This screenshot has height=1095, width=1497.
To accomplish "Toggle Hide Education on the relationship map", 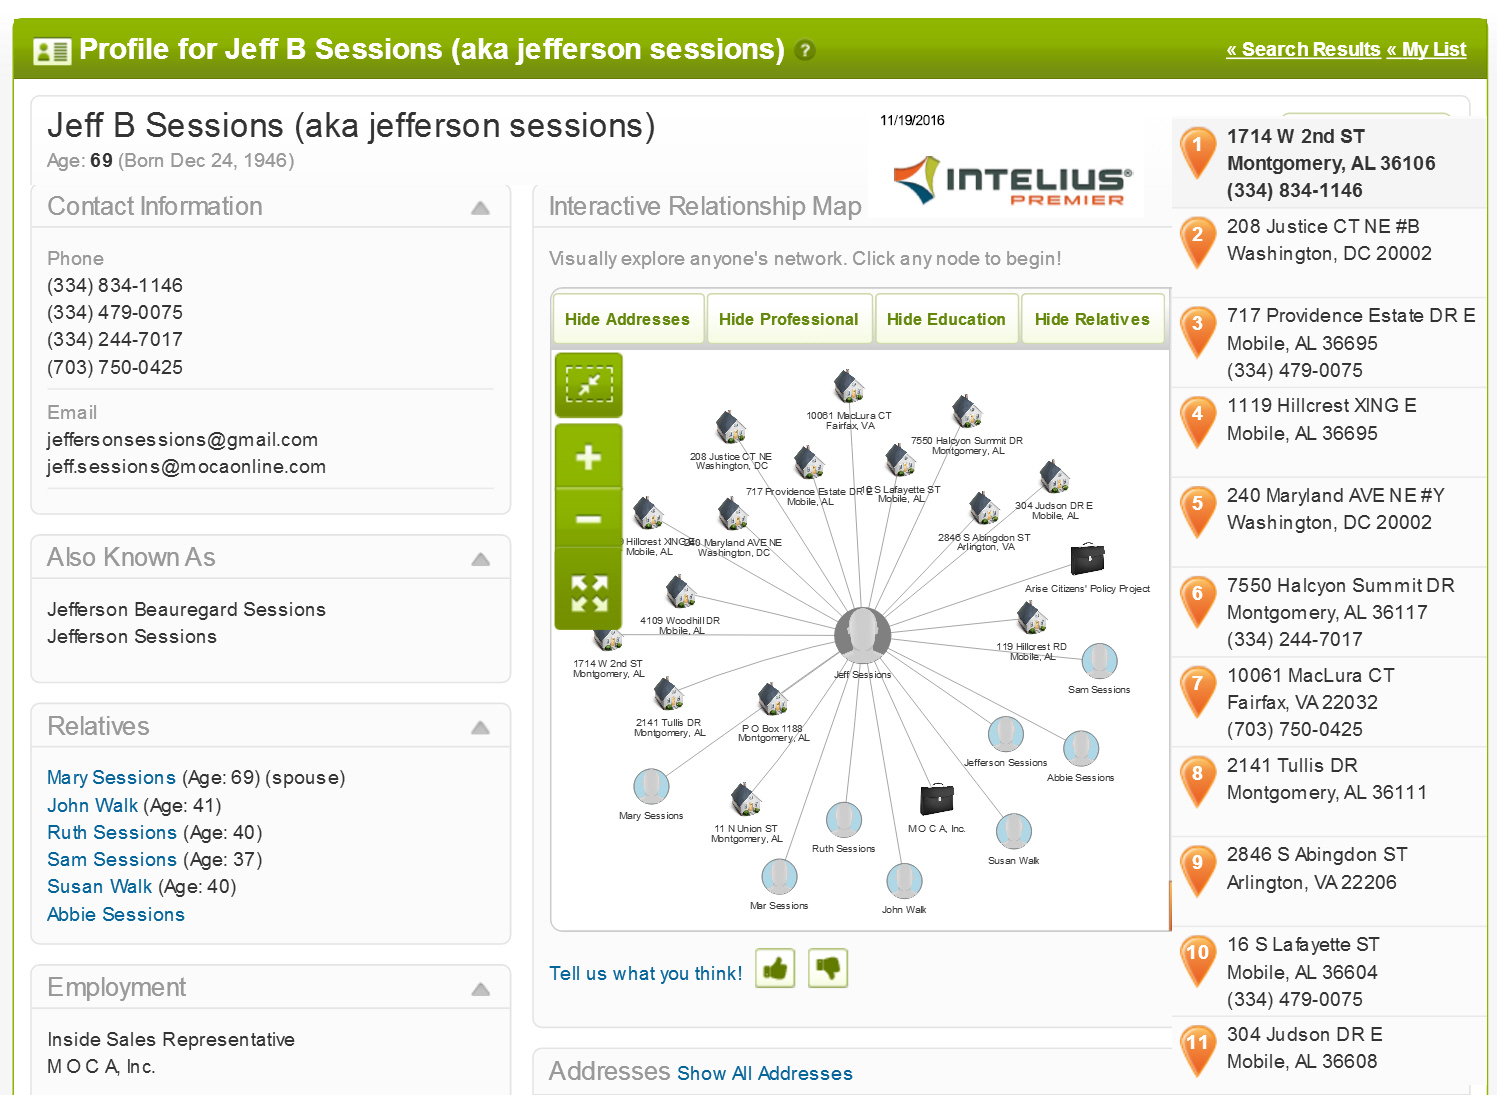I will 946,319.
